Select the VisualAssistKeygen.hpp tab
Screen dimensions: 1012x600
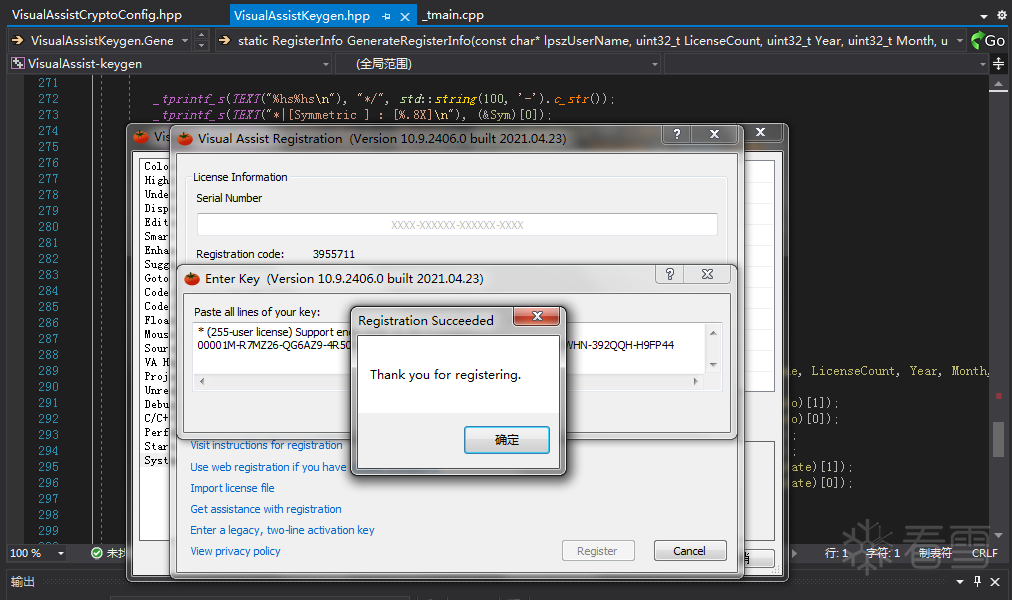click(x=301, y=15)
